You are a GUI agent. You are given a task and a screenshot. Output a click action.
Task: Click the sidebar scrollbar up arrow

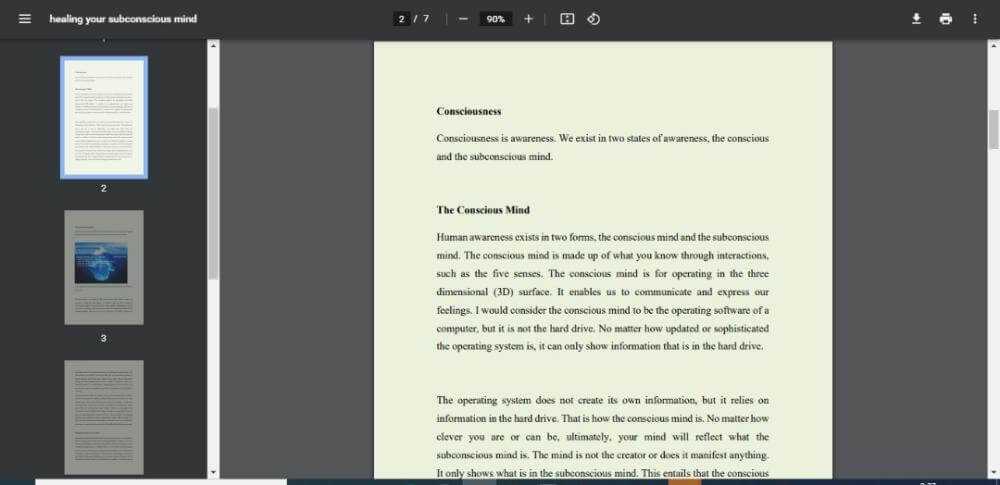212,45
